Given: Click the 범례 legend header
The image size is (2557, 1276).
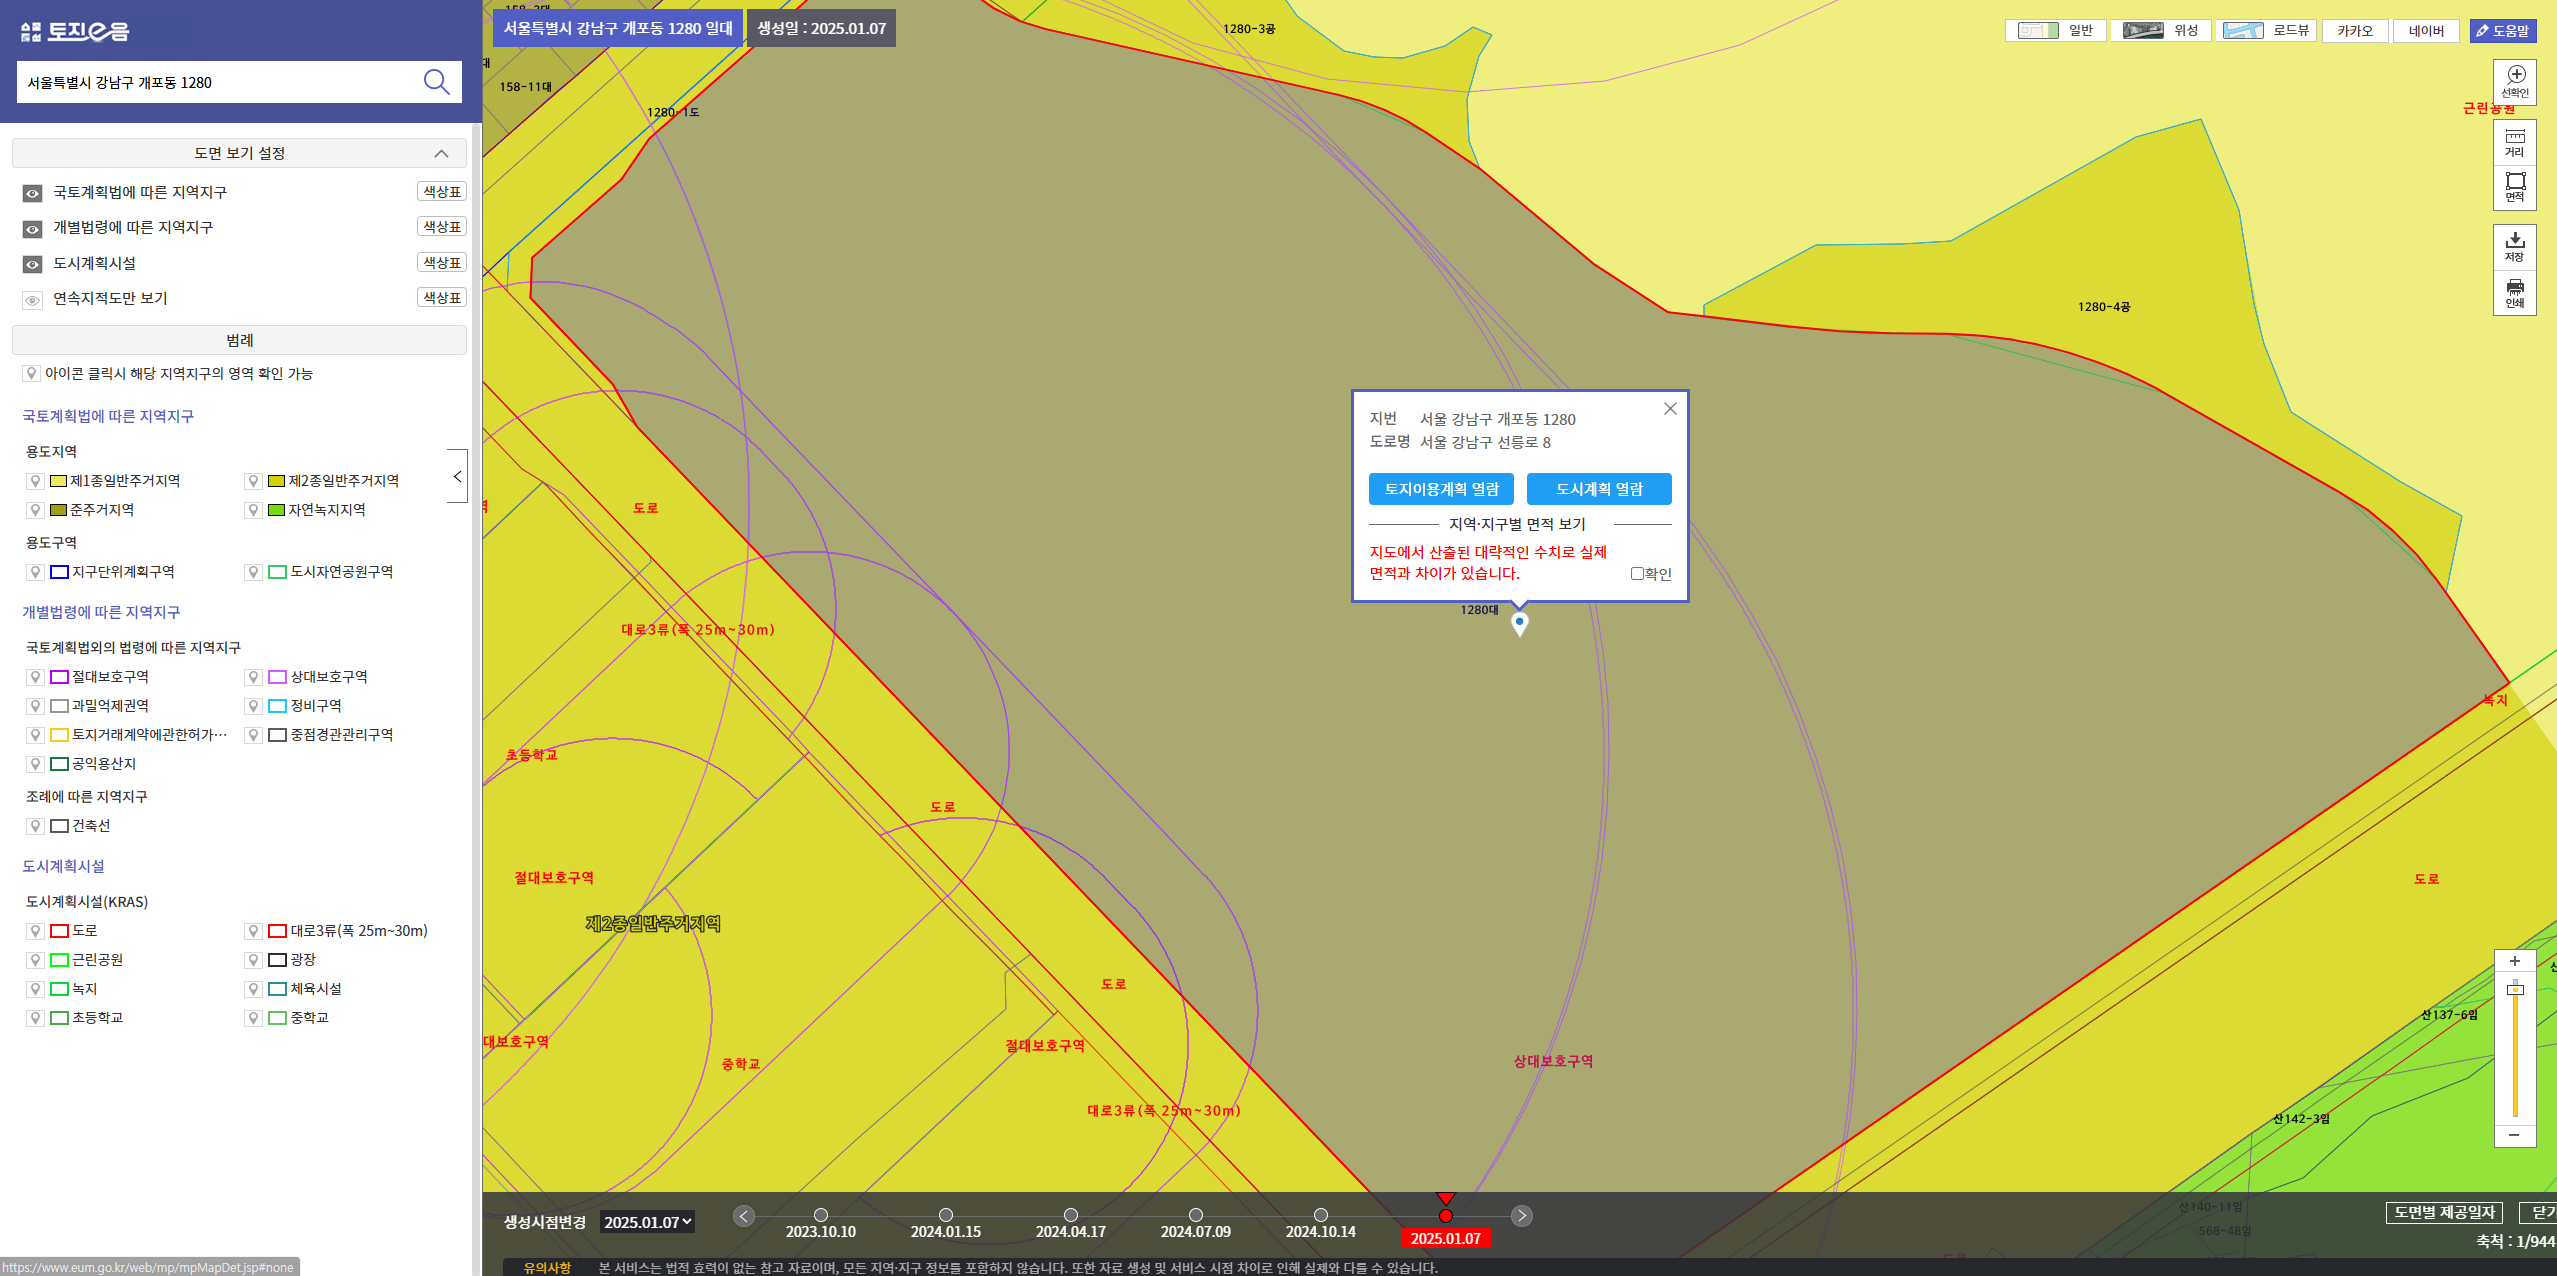Looking at the screenshot, I should [x=239, y=340].
